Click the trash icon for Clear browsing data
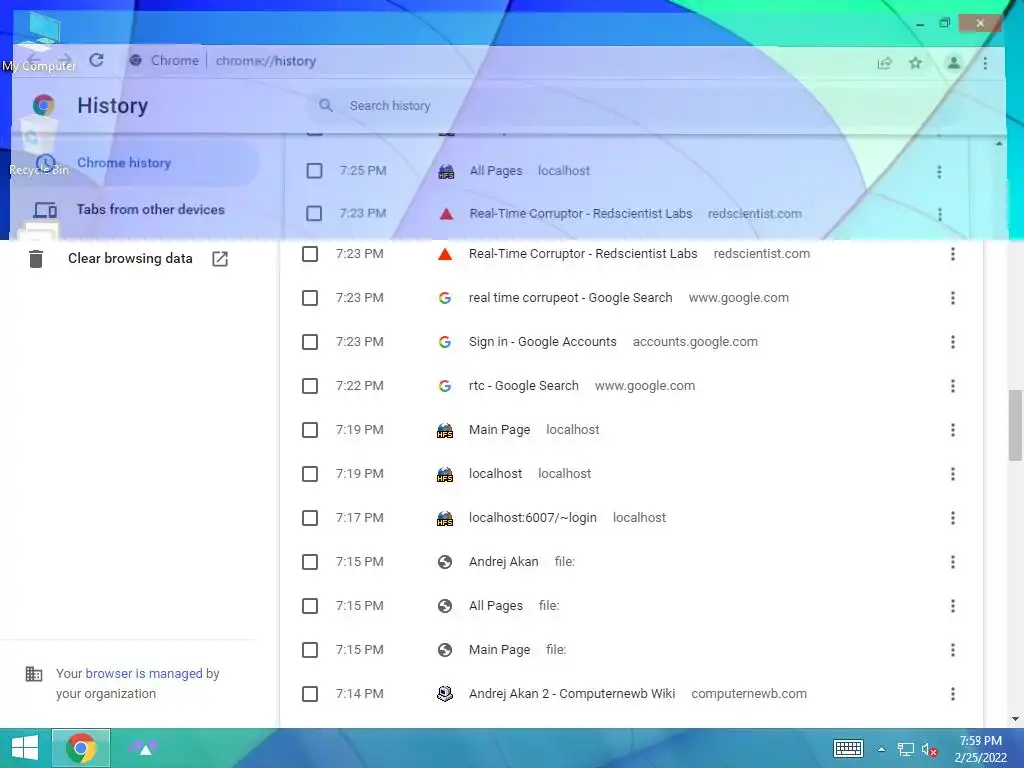The image size is (1024, 768). (x=36, y=259)
